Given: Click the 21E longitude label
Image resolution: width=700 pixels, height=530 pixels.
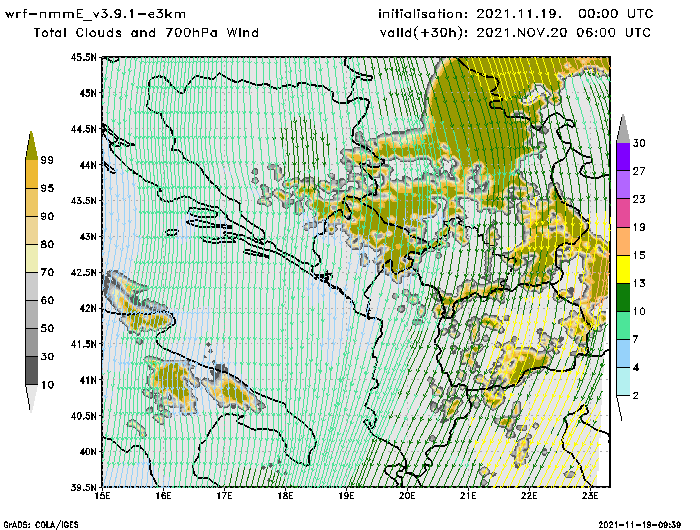Looking at the screenshot, I should (x=468, y=496).
